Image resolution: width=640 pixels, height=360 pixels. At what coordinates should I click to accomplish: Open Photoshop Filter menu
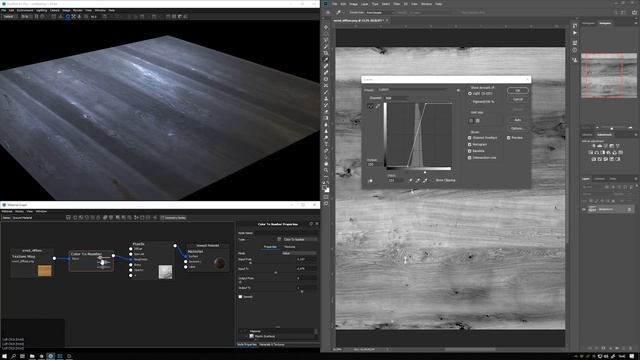coord(396,4)
